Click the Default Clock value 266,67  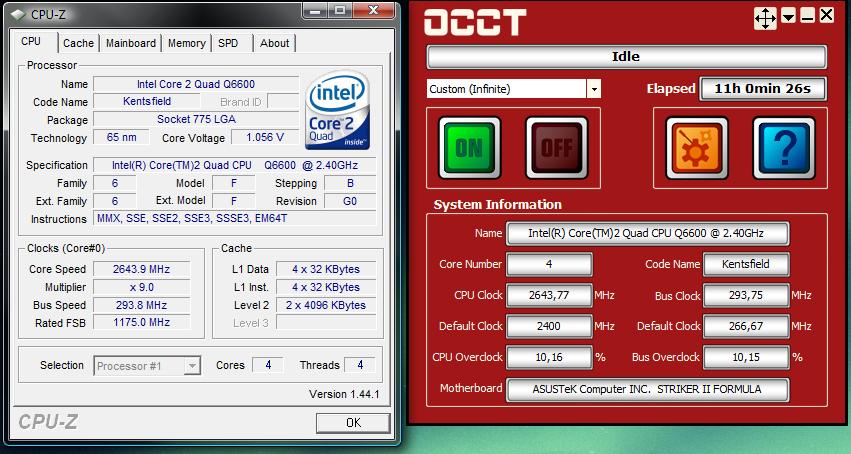(746, 326)
